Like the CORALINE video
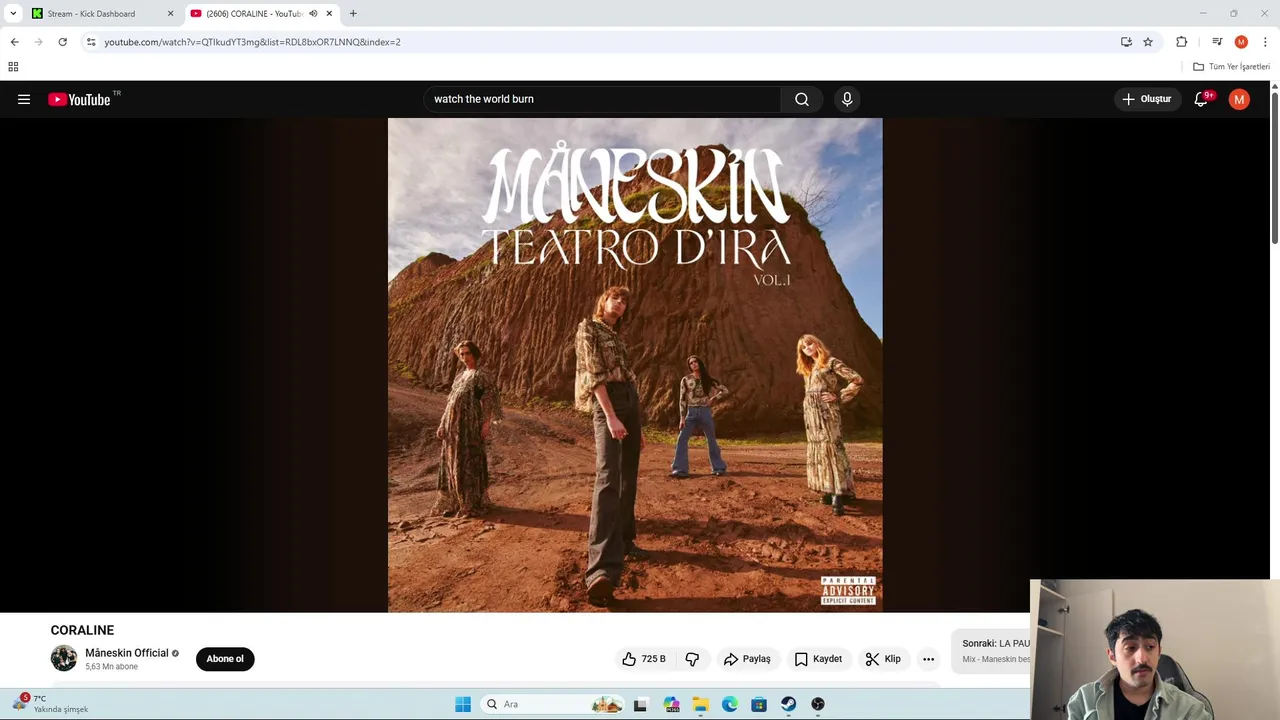This screenshot has width=1280, height=720. click(x=643, y=659)
